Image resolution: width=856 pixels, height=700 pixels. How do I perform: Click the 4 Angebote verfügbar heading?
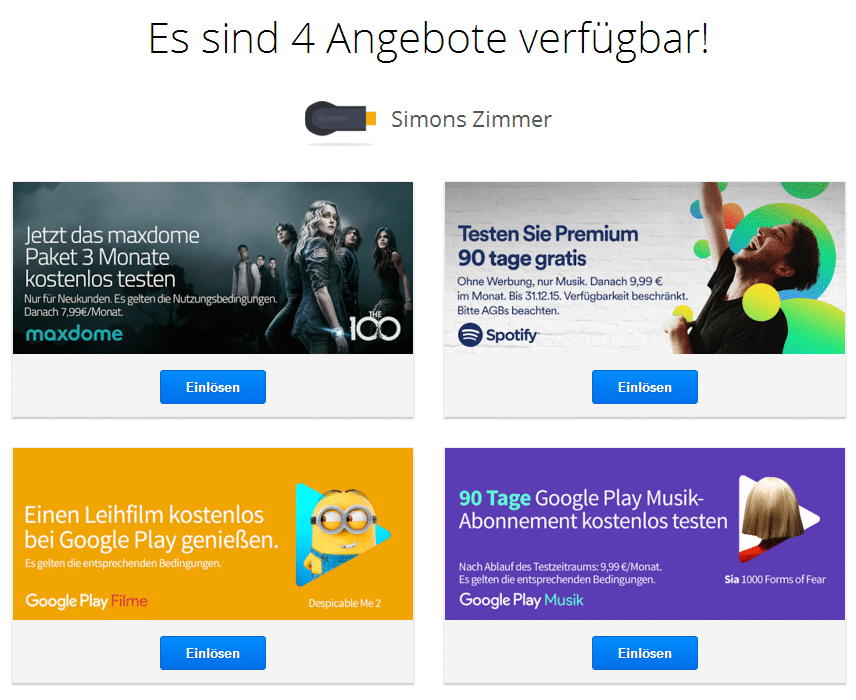click(429, 39)
